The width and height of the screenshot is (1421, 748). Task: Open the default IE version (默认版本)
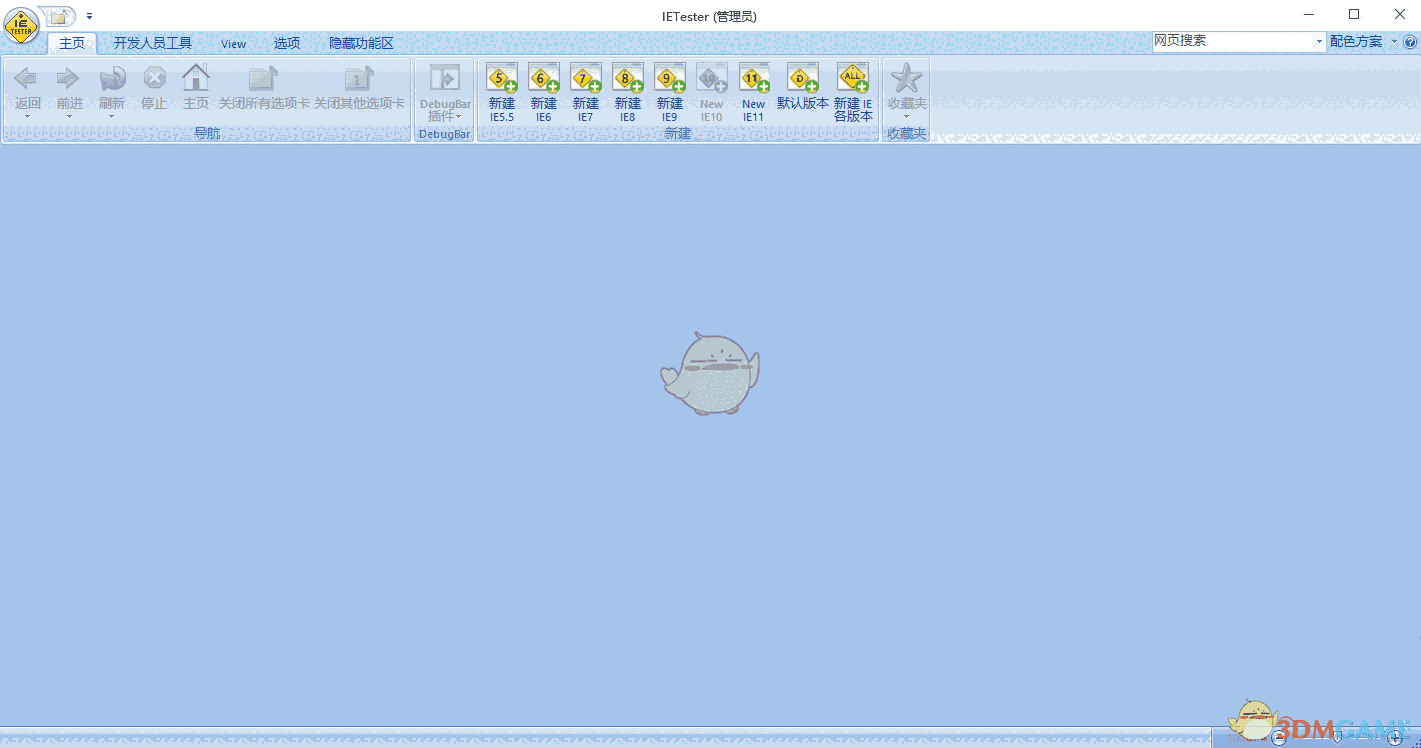point(802,90)
